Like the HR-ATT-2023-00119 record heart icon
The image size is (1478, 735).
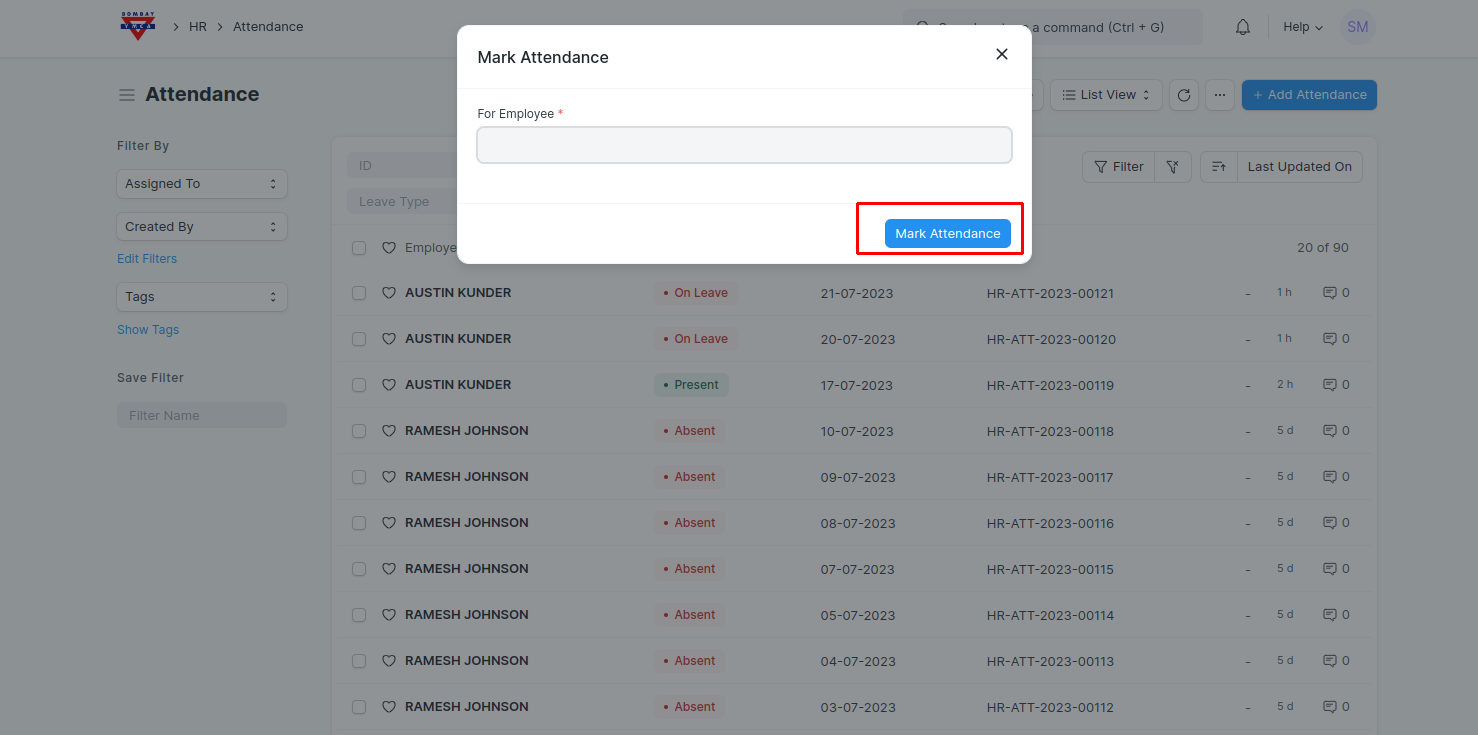click(x=389, y=385)
